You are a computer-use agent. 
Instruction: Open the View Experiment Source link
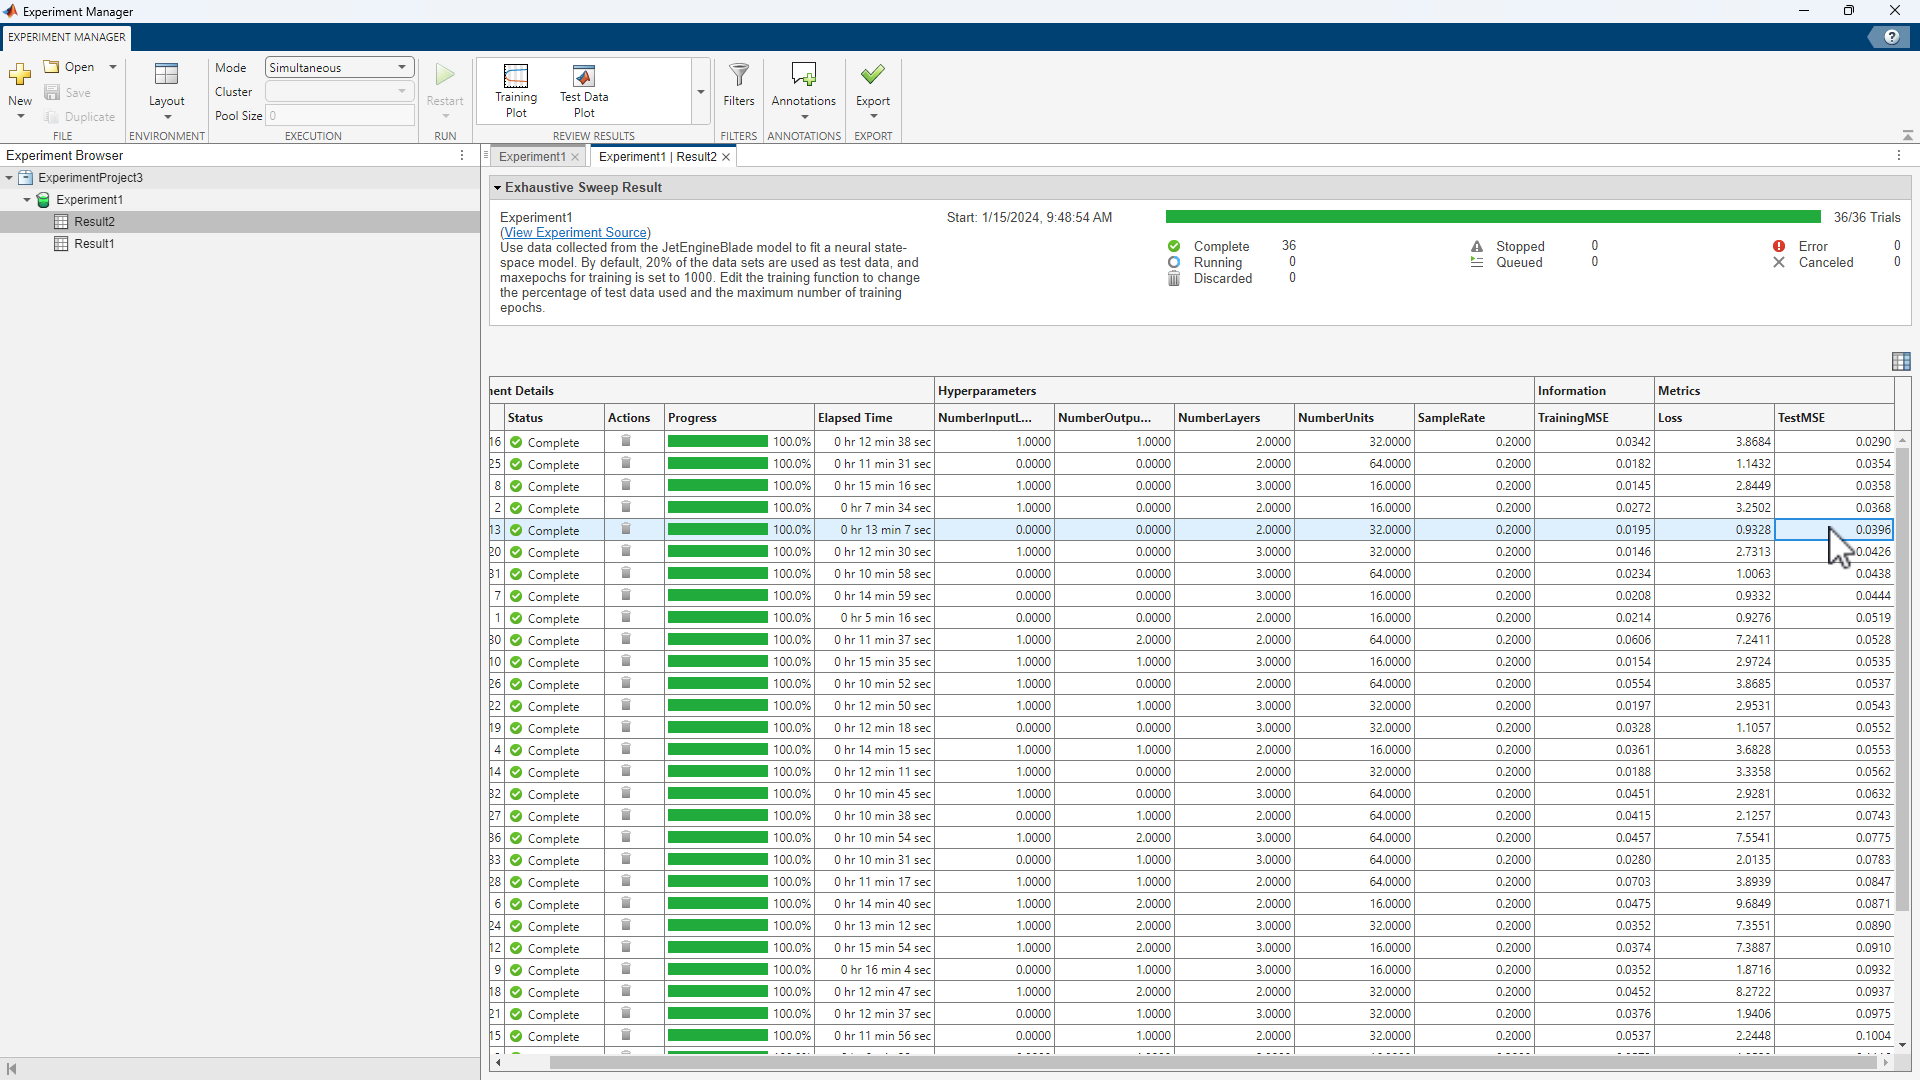[576, 233]
